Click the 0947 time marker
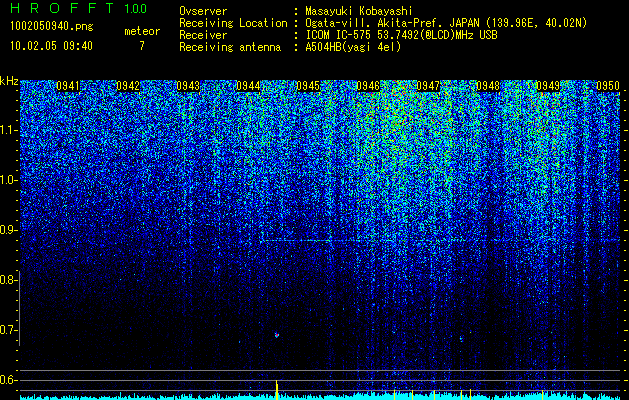This screenshot has width=629, height=400. [x=428, y=86]
